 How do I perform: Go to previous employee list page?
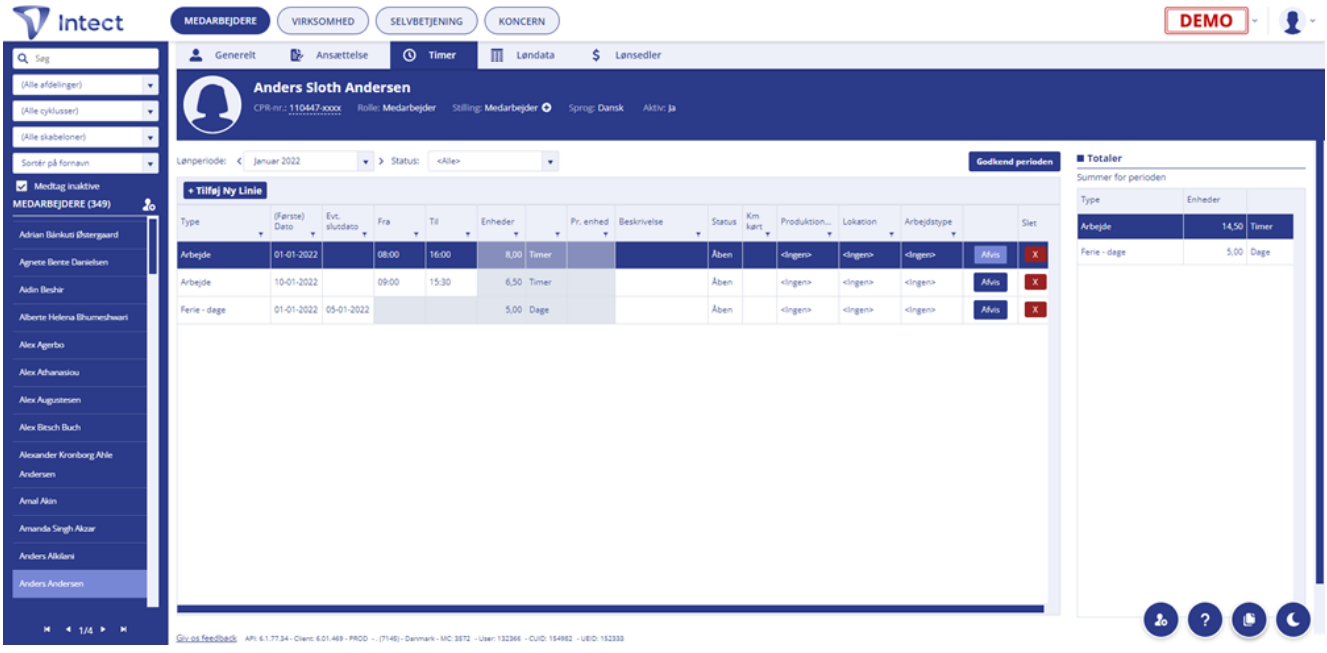(68, 630)
